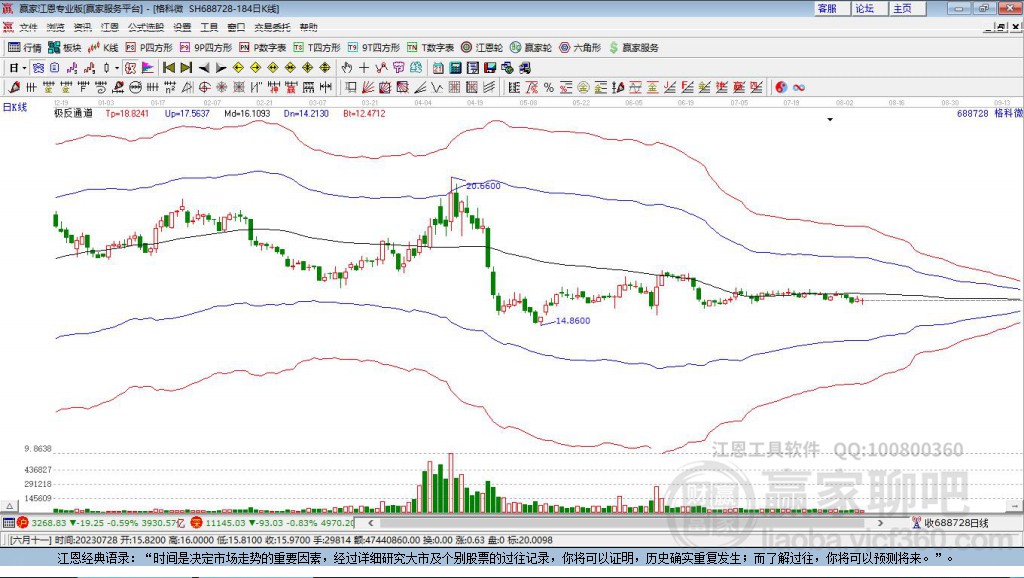Toggle the highlighted 极反 channel icon
Image resolution: width=1024 pixels, height=578 pixels.
tap(130, 68)
